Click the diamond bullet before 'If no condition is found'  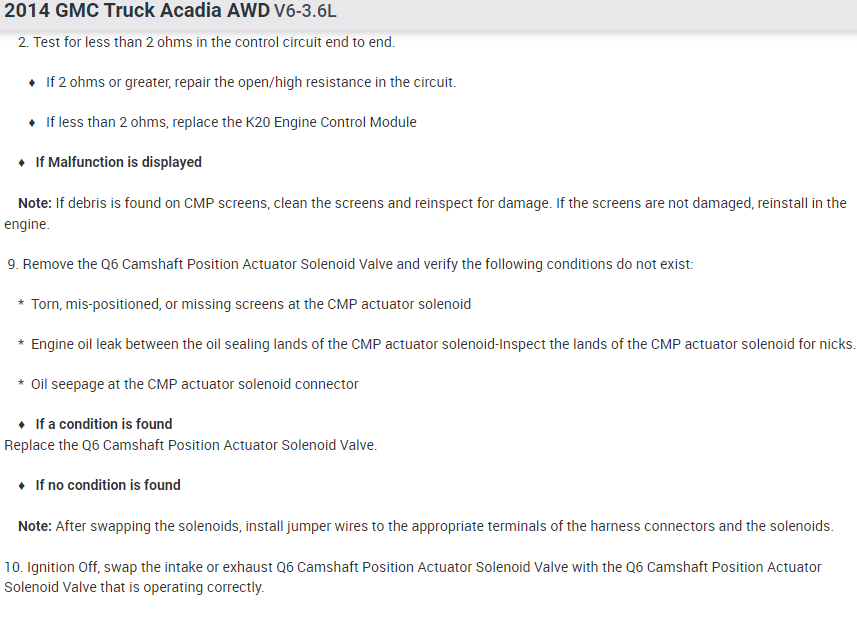coord(23,485)
